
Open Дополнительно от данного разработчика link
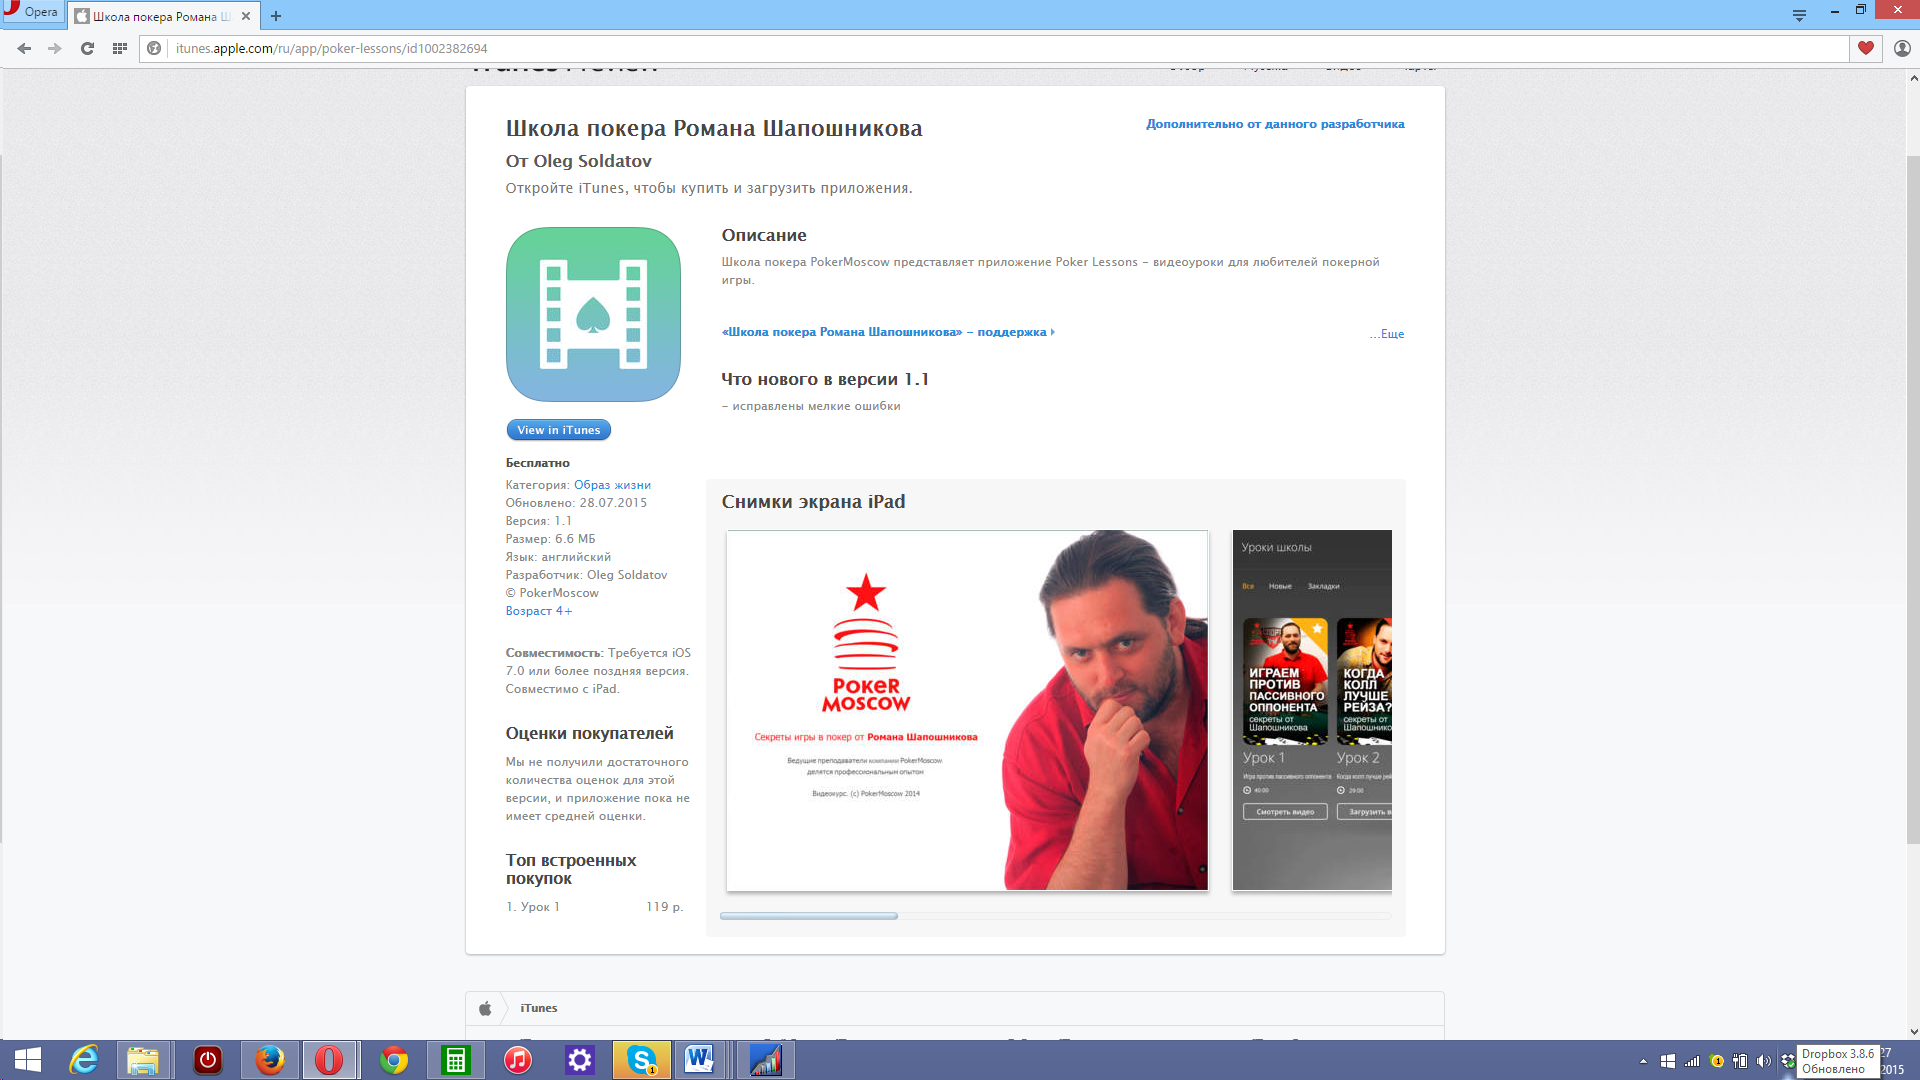click(x=1275, y=124)
